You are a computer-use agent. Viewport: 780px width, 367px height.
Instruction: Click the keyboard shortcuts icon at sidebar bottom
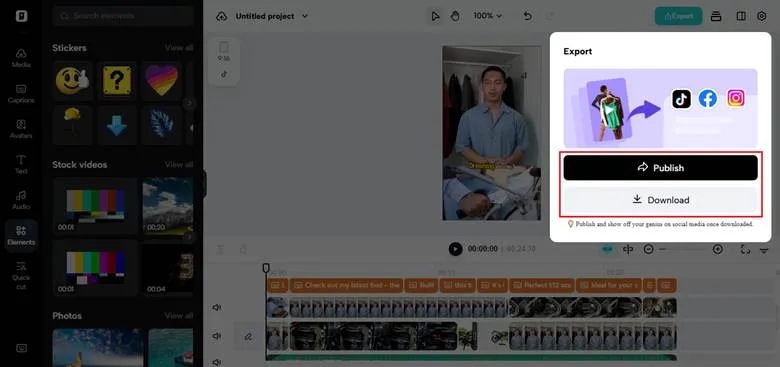tap(21, 348)
